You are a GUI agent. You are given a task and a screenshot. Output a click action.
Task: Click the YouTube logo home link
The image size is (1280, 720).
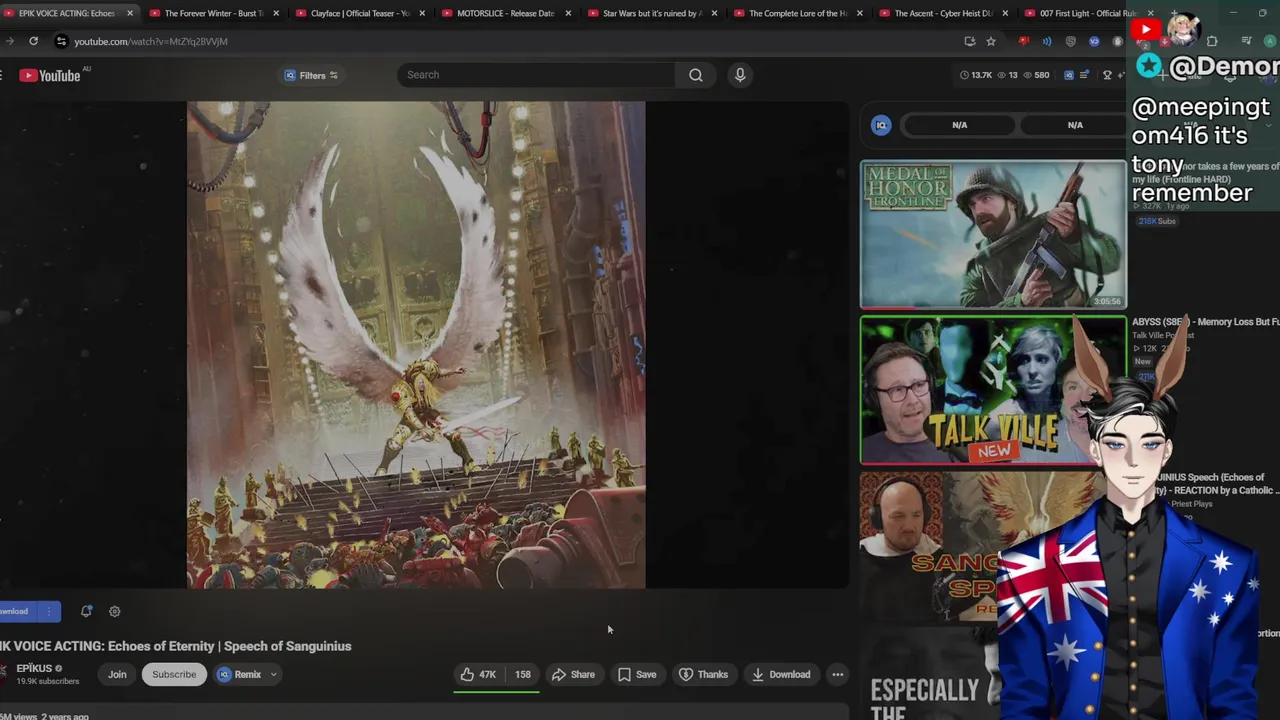tap(49, 75)
